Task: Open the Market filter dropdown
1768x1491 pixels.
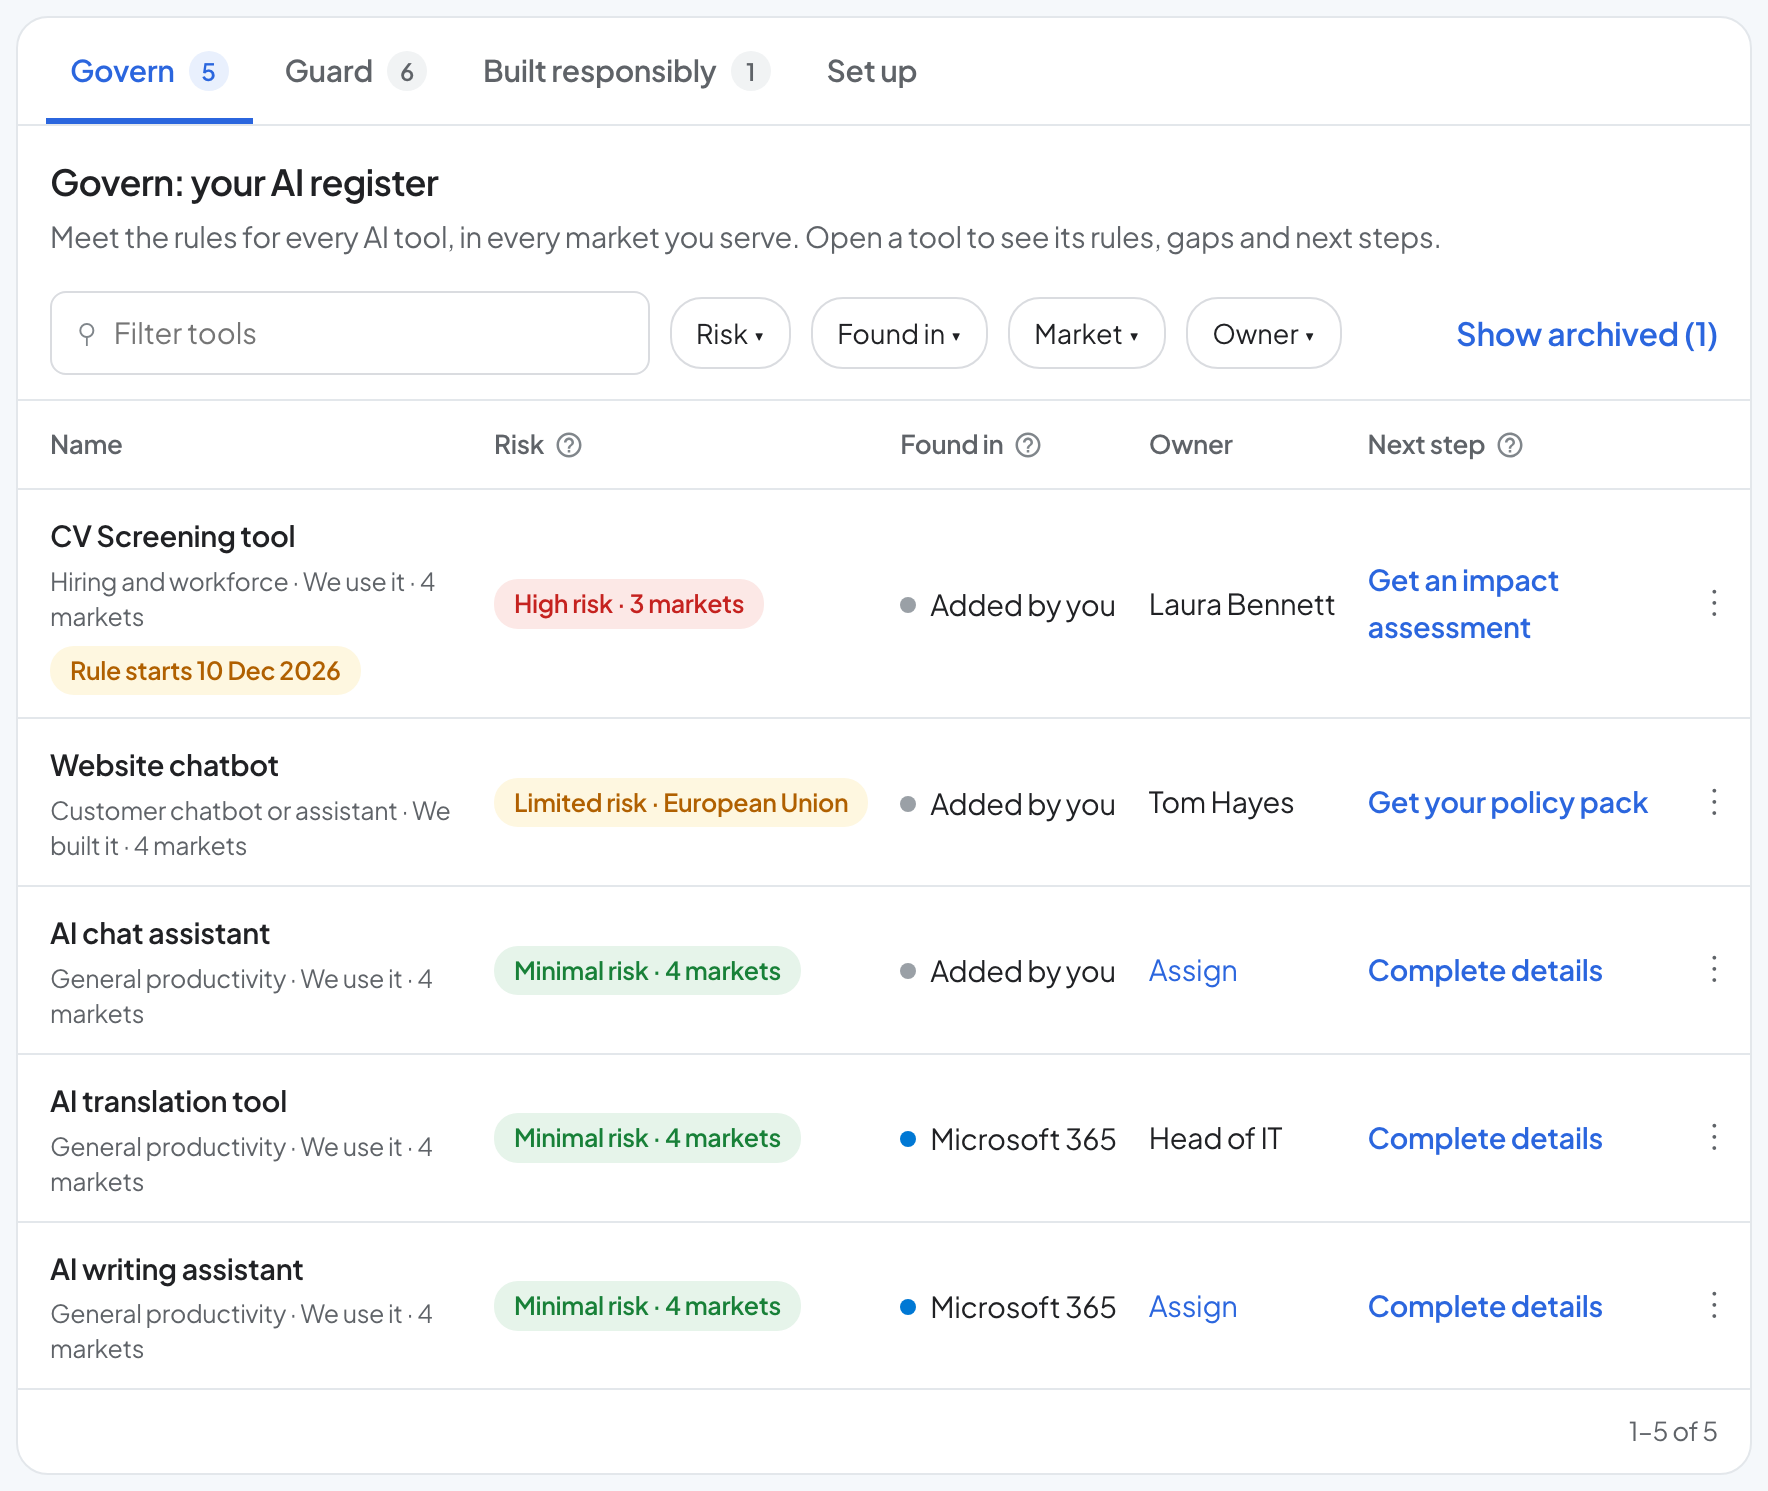Action: pyautogui.click(x=1086, y=333)
